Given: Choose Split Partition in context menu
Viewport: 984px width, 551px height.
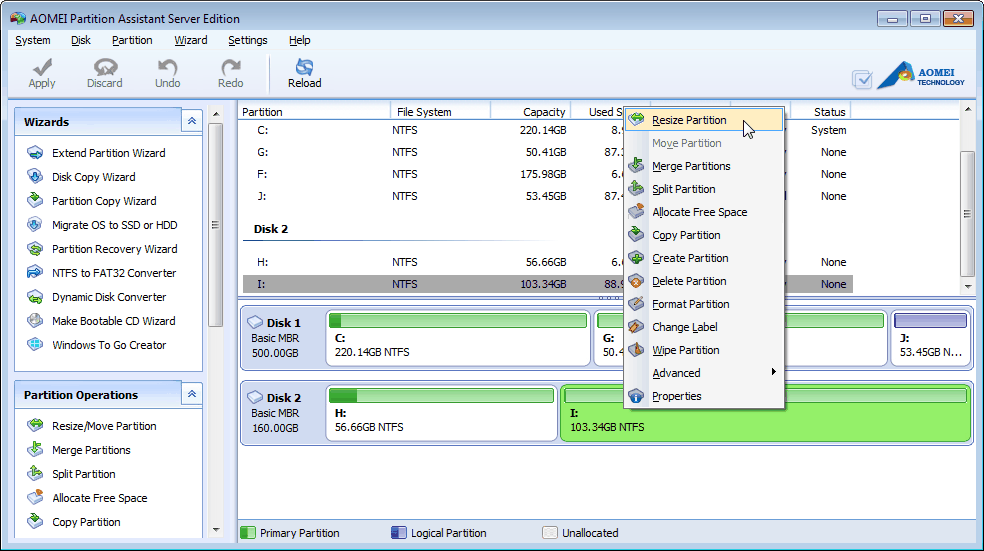Looking at the screenshot, I should click(704, 189).
